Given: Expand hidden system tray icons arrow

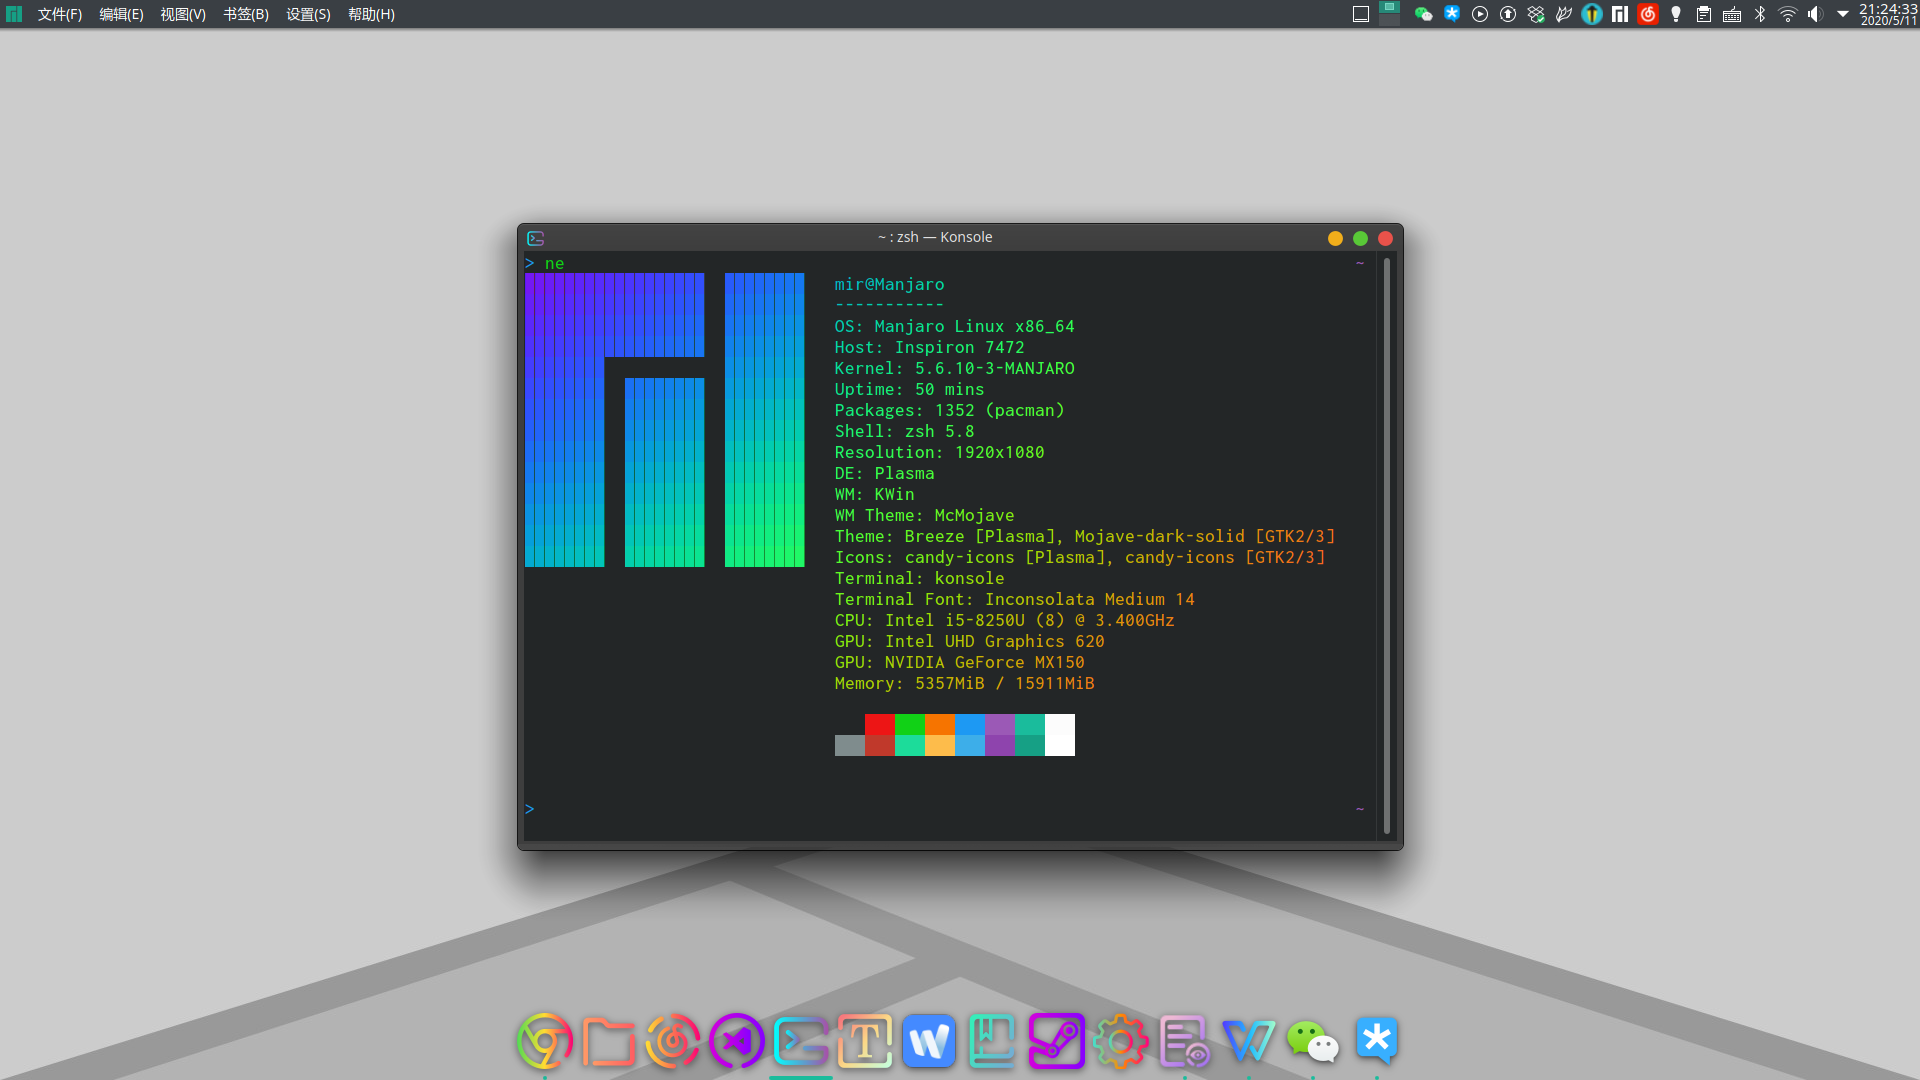Looking at the screenshot, I should click(x=1843, y=14).
